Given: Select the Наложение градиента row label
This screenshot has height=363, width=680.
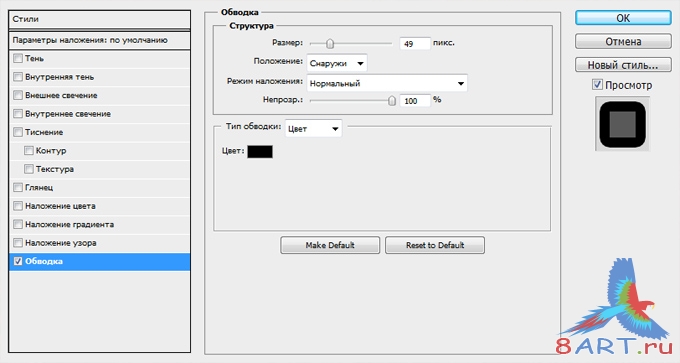Looking at the screenshot, I should coord(69,224).
